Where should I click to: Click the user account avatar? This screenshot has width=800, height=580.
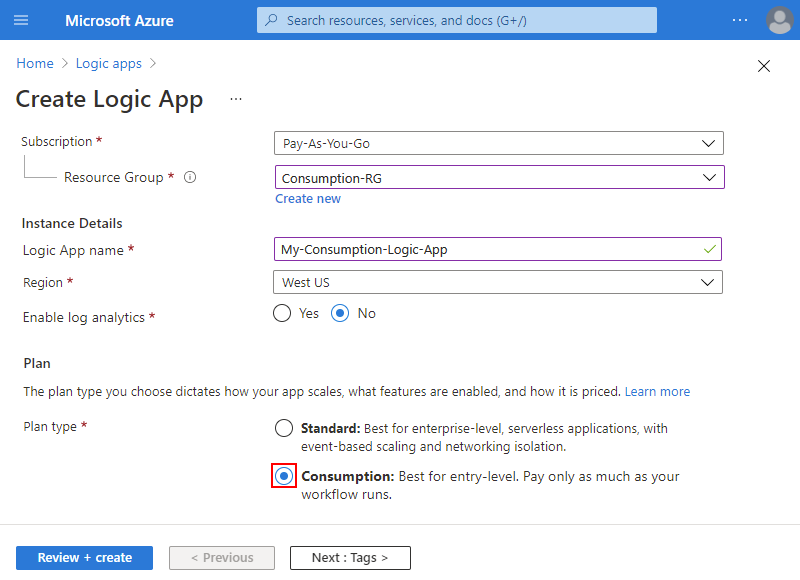point(779,20)
